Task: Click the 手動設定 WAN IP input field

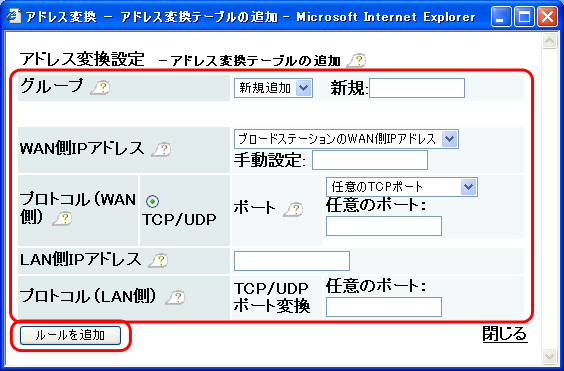Action: 370,160
